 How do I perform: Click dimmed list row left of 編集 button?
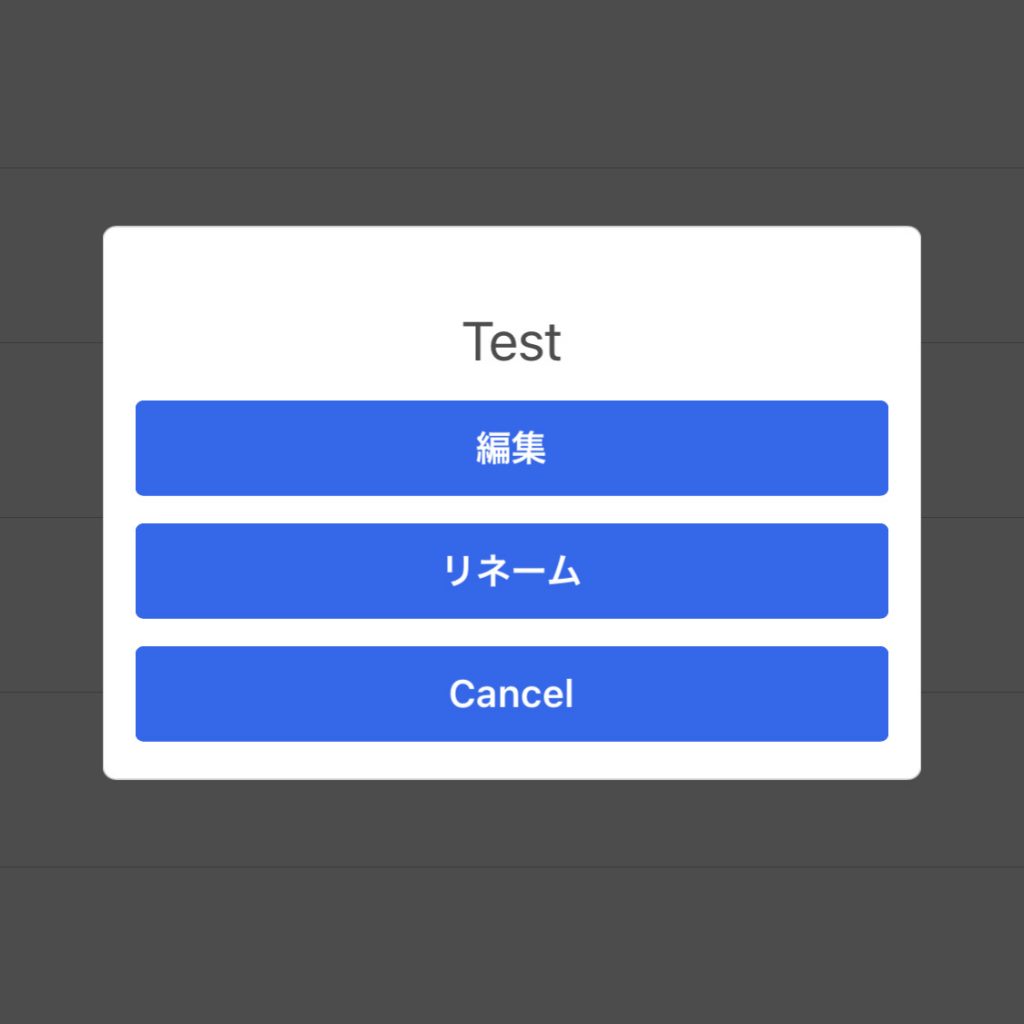tap(51, 430)
